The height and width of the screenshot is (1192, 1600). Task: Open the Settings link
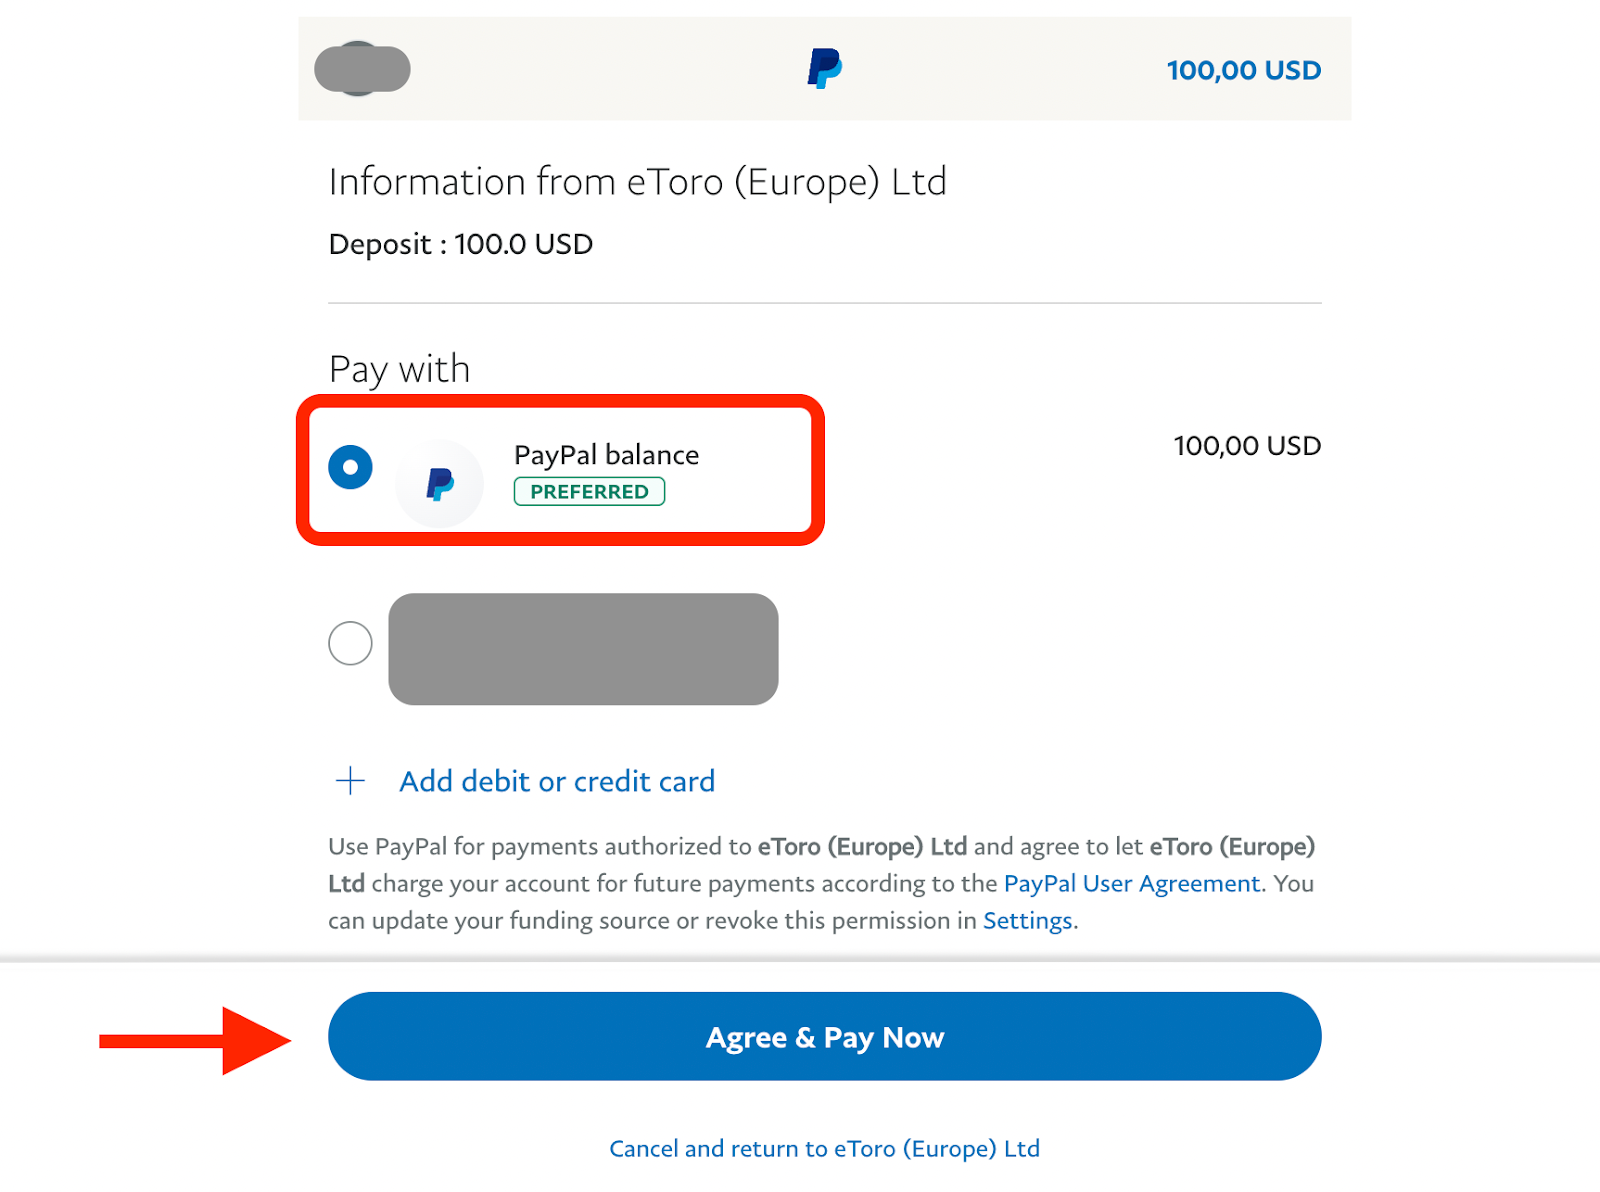1028,921
